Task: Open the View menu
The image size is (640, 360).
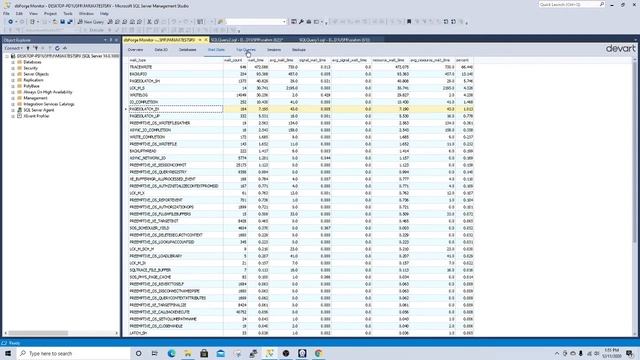Action: tap(33, 13)
